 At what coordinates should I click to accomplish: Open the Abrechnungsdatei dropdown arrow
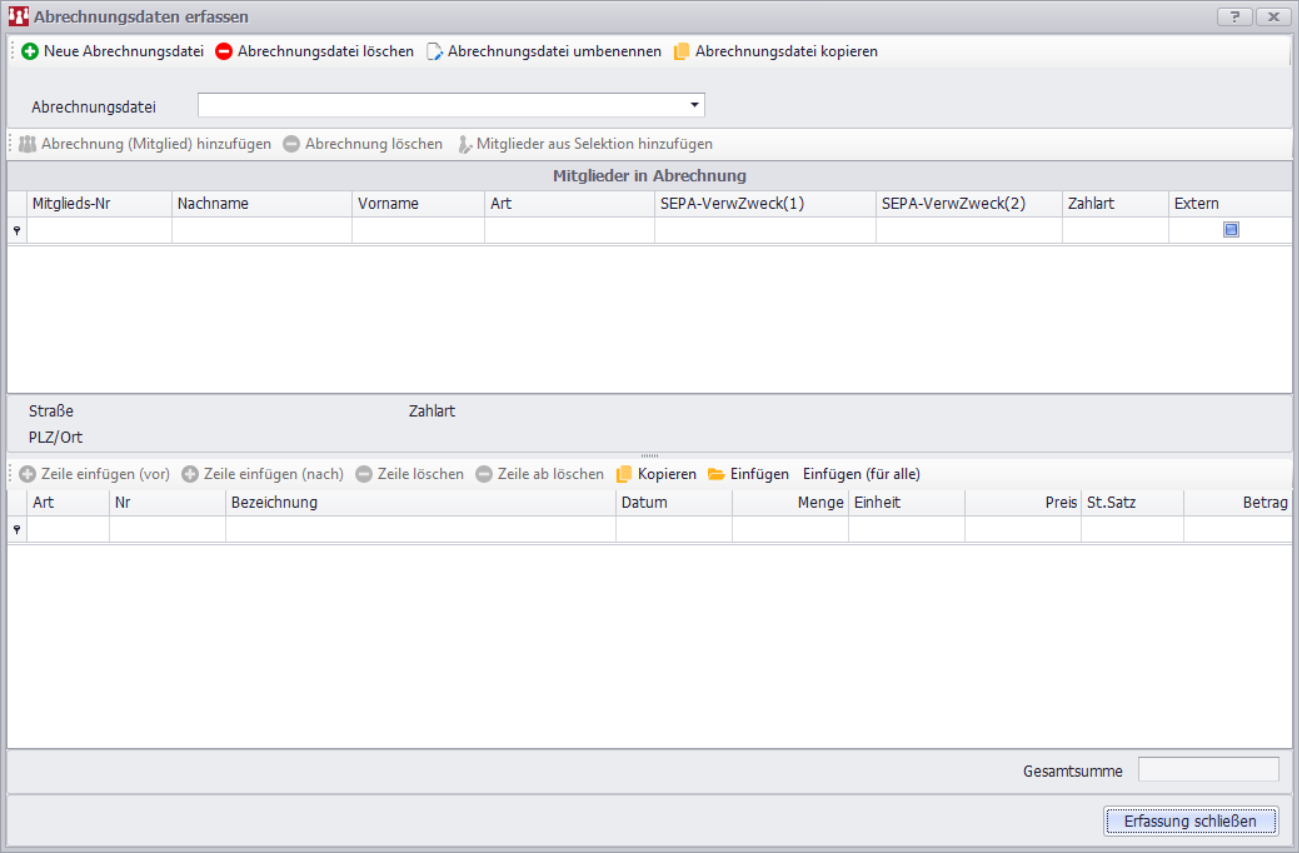pos(694,105)
